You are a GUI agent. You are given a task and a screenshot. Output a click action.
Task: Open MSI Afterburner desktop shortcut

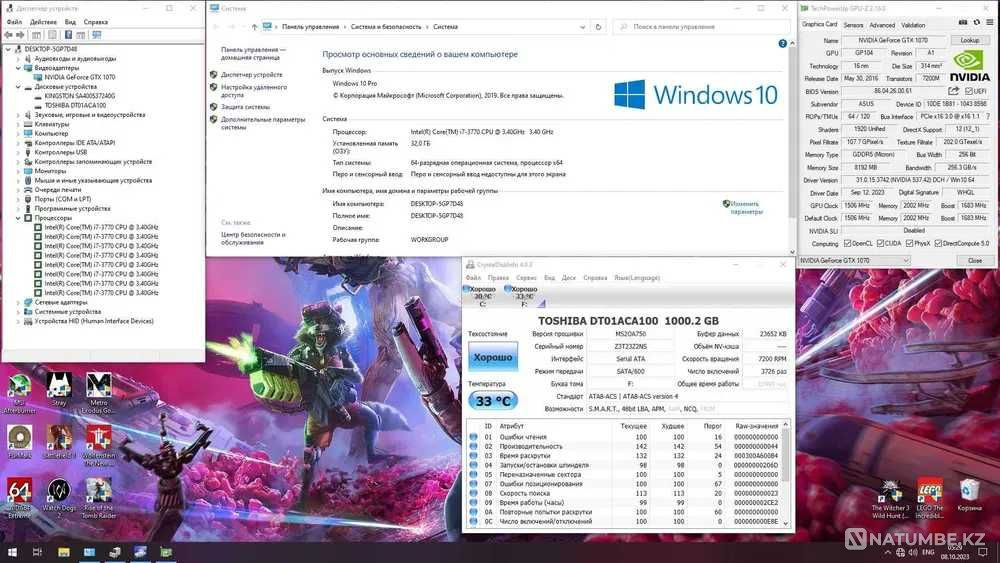pos(19,393)
